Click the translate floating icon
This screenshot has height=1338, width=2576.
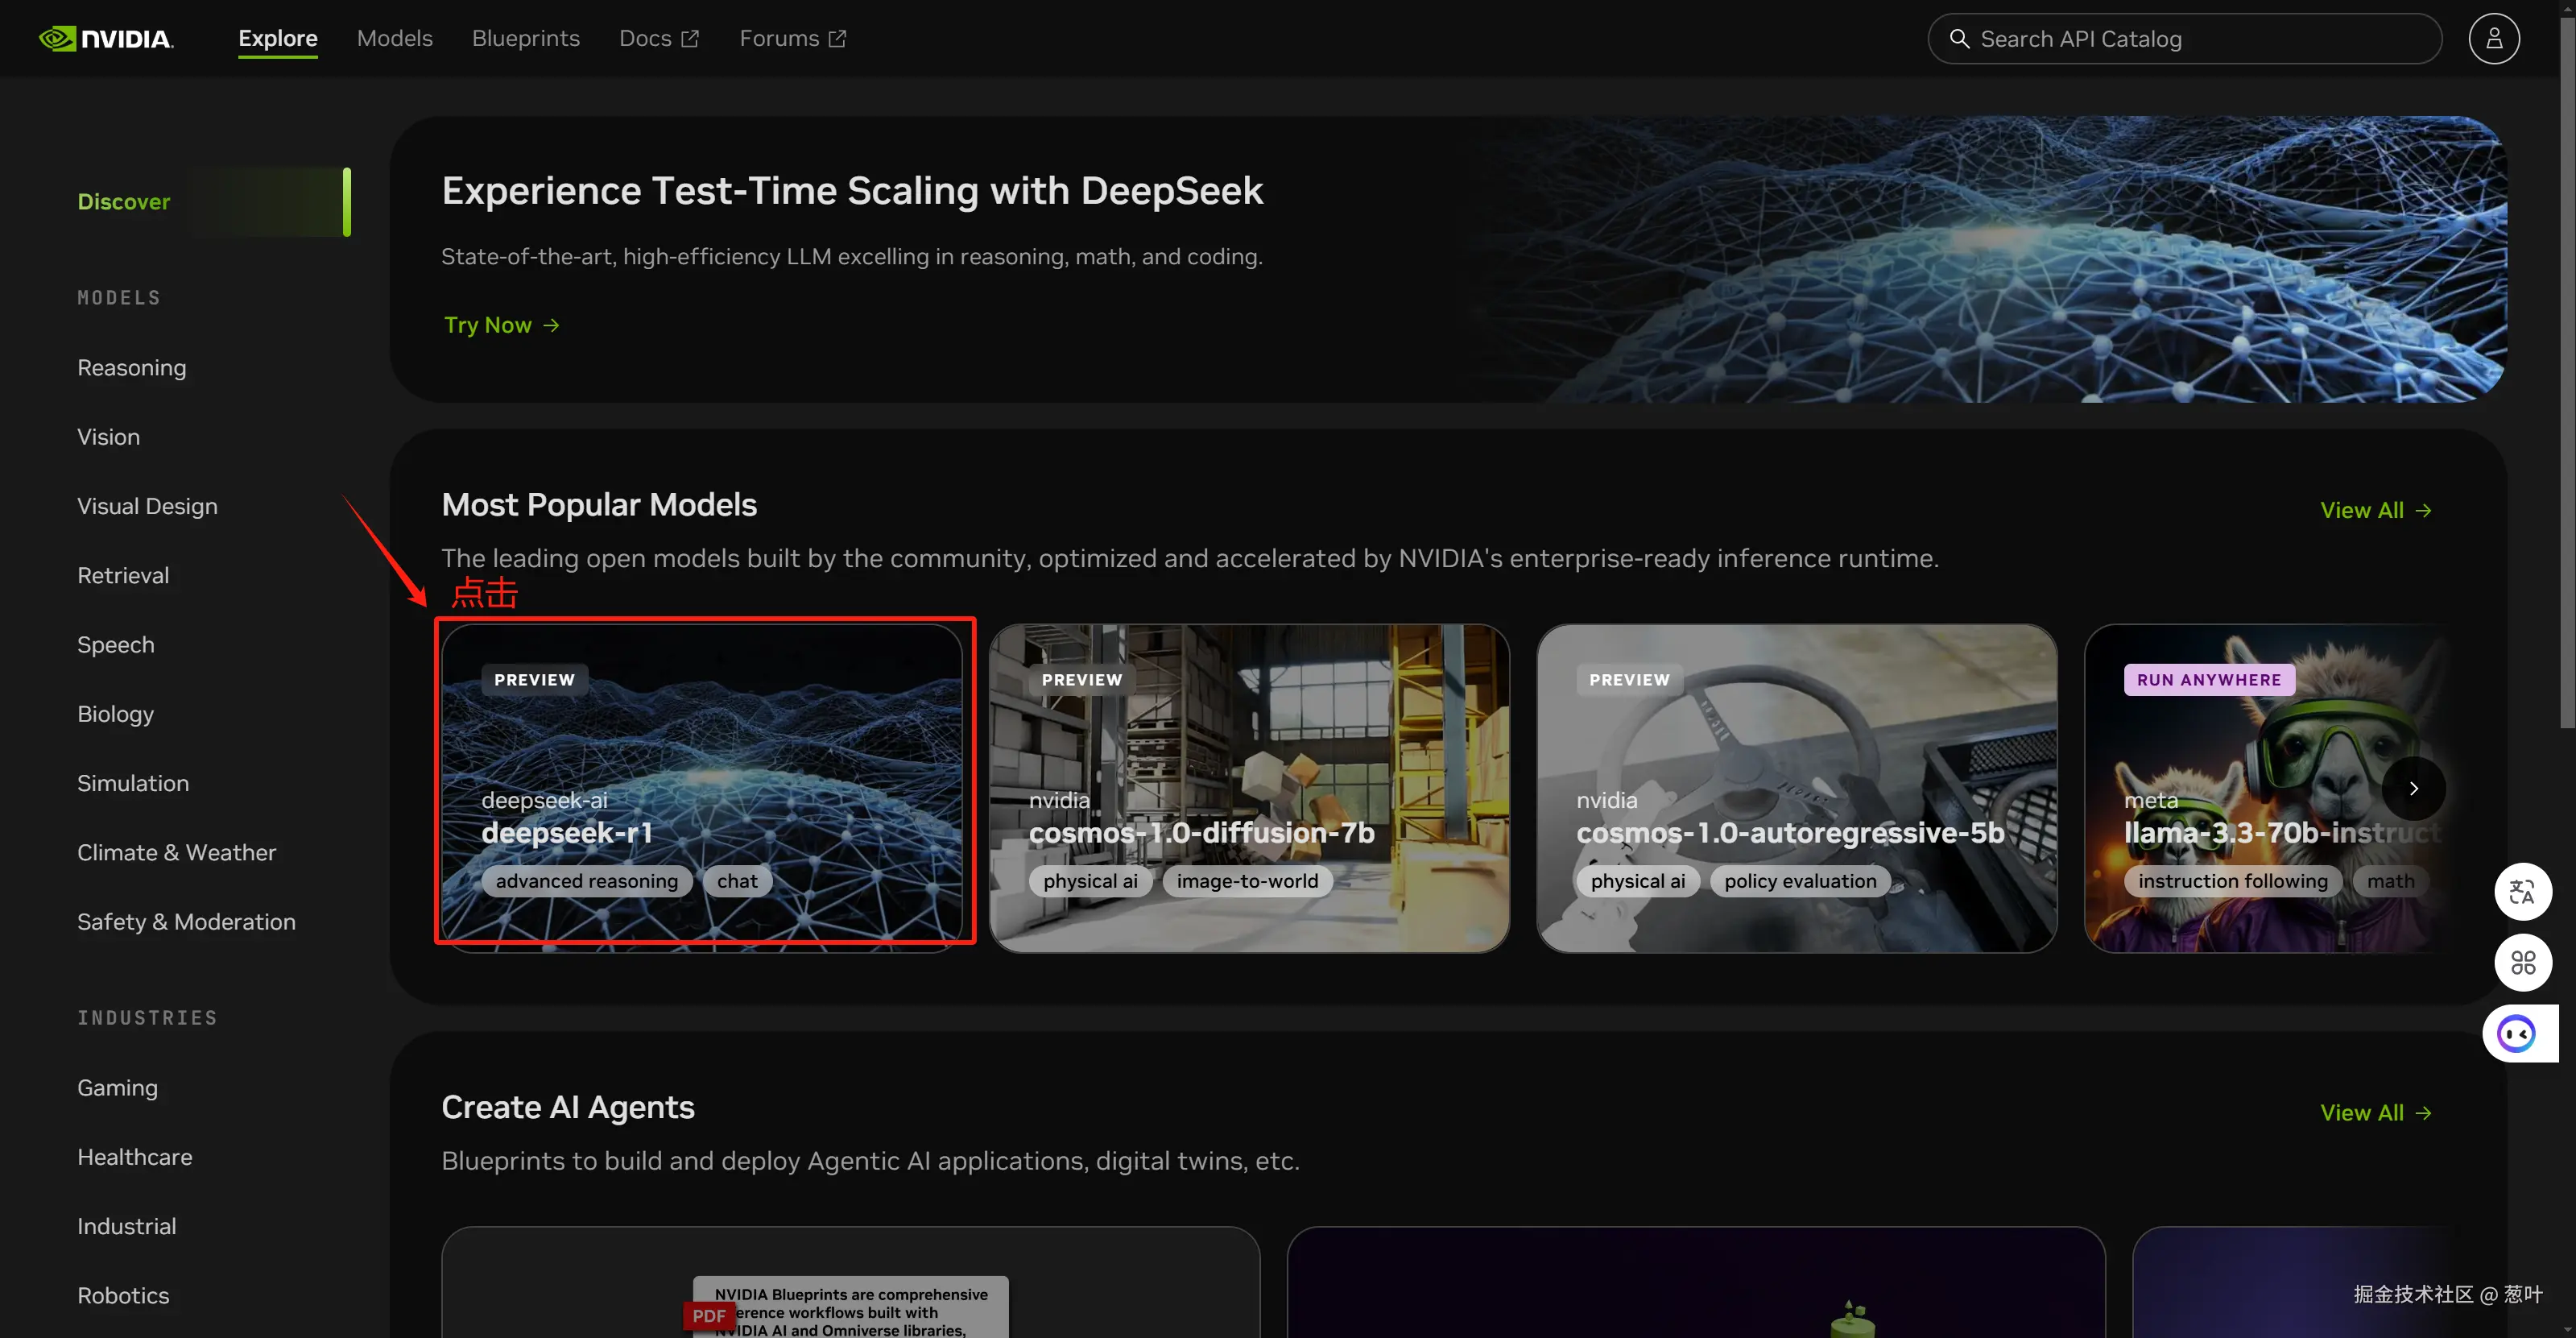pyautogui.click(x=2522, y=891)
